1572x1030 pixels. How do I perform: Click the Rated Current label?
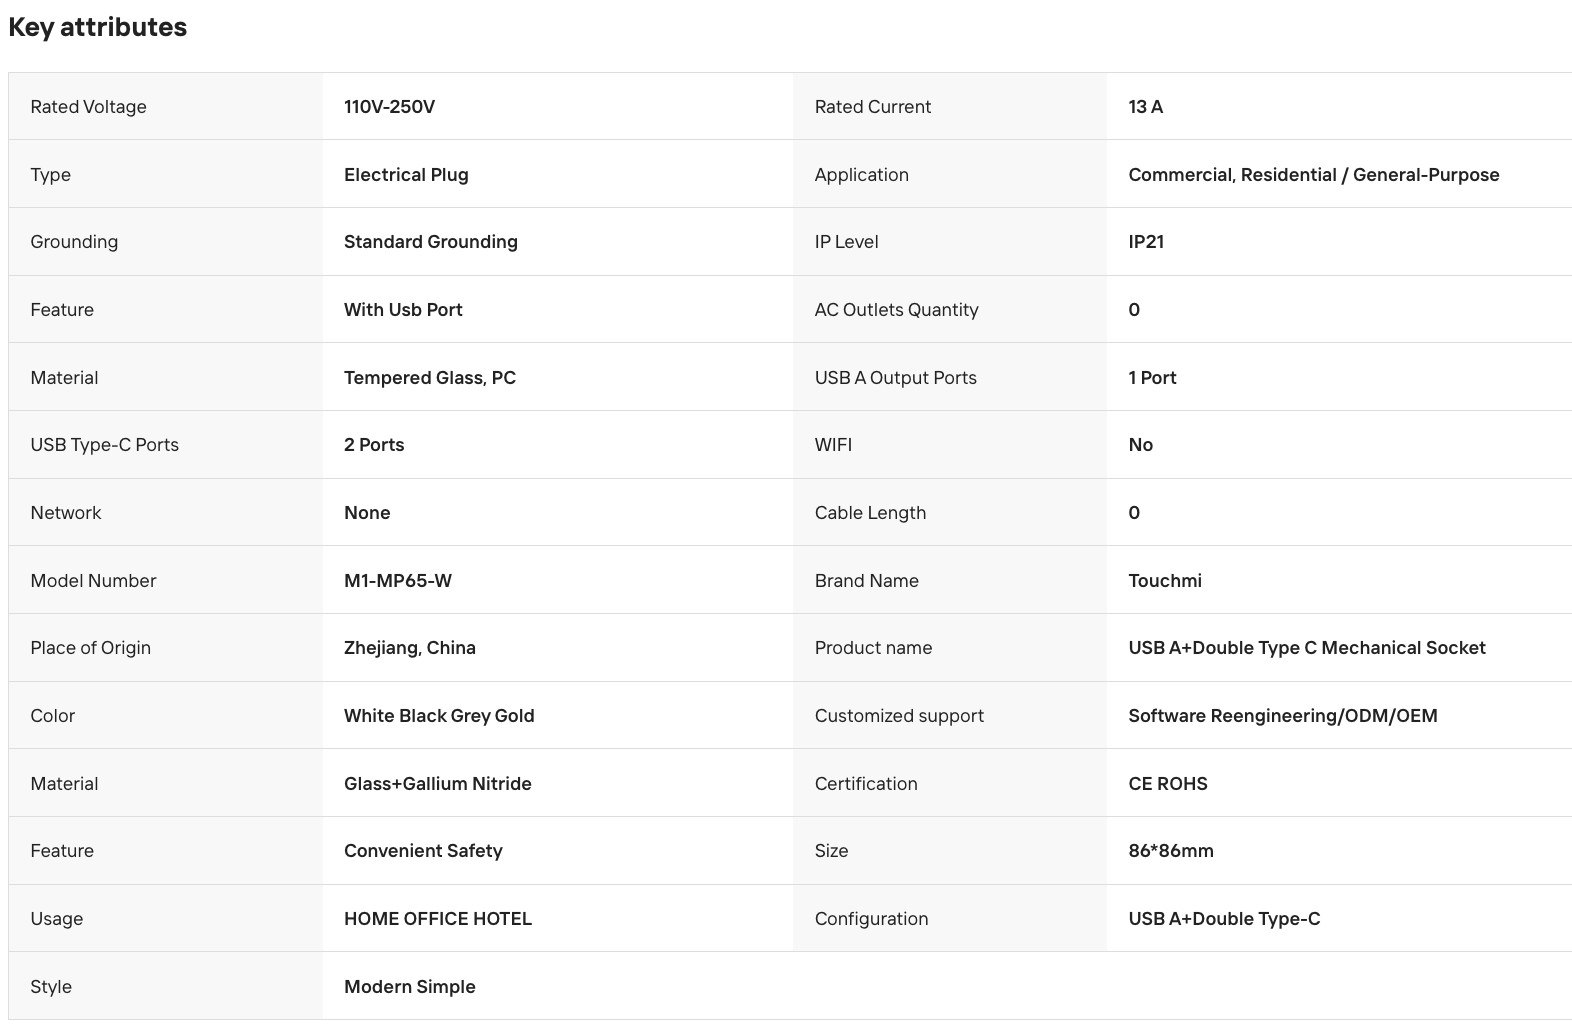tap(872, 107)
